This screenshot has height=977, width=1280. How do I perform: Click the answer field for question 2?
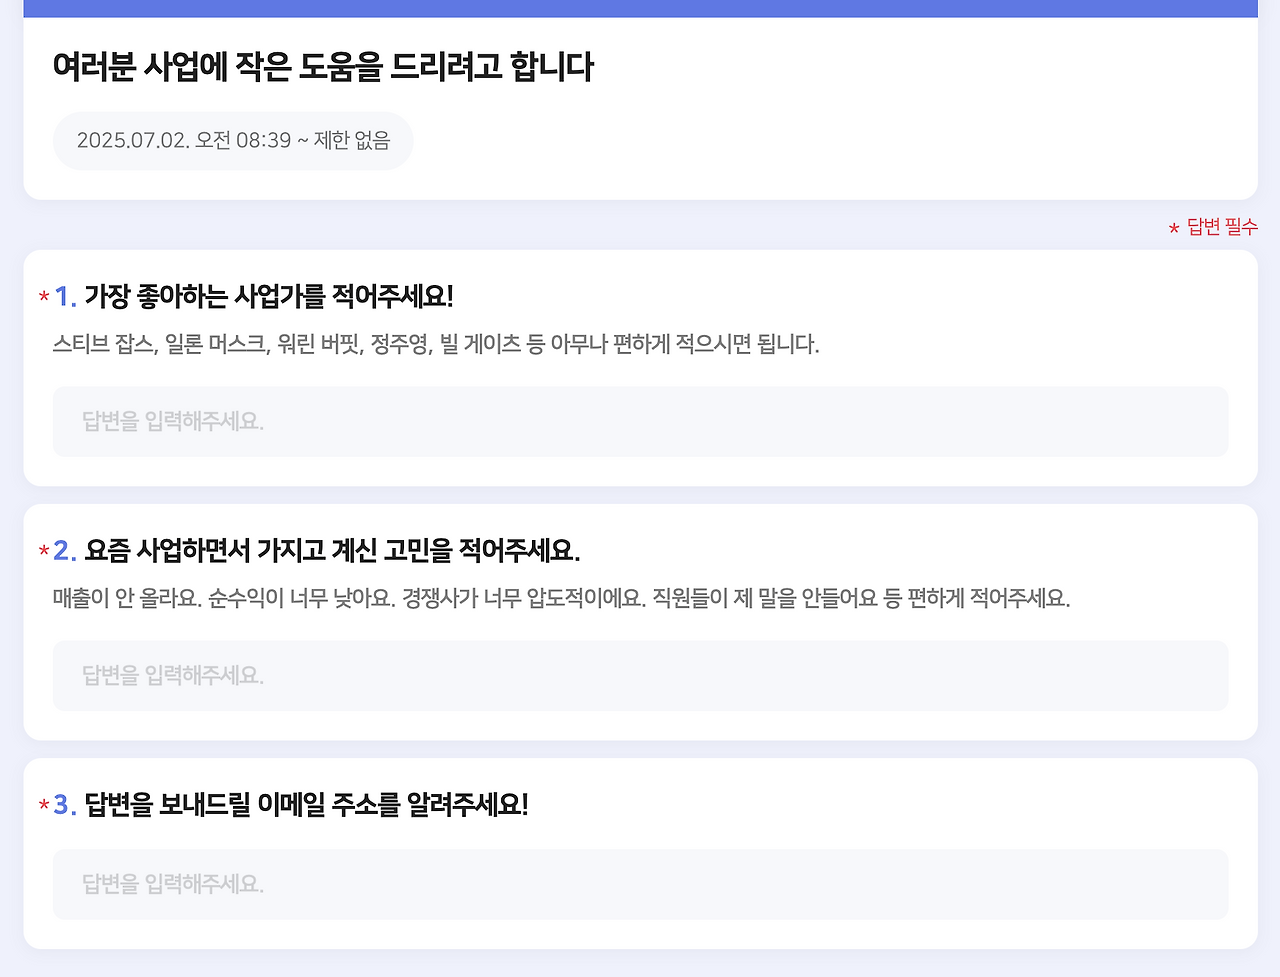tap(640, 675)
